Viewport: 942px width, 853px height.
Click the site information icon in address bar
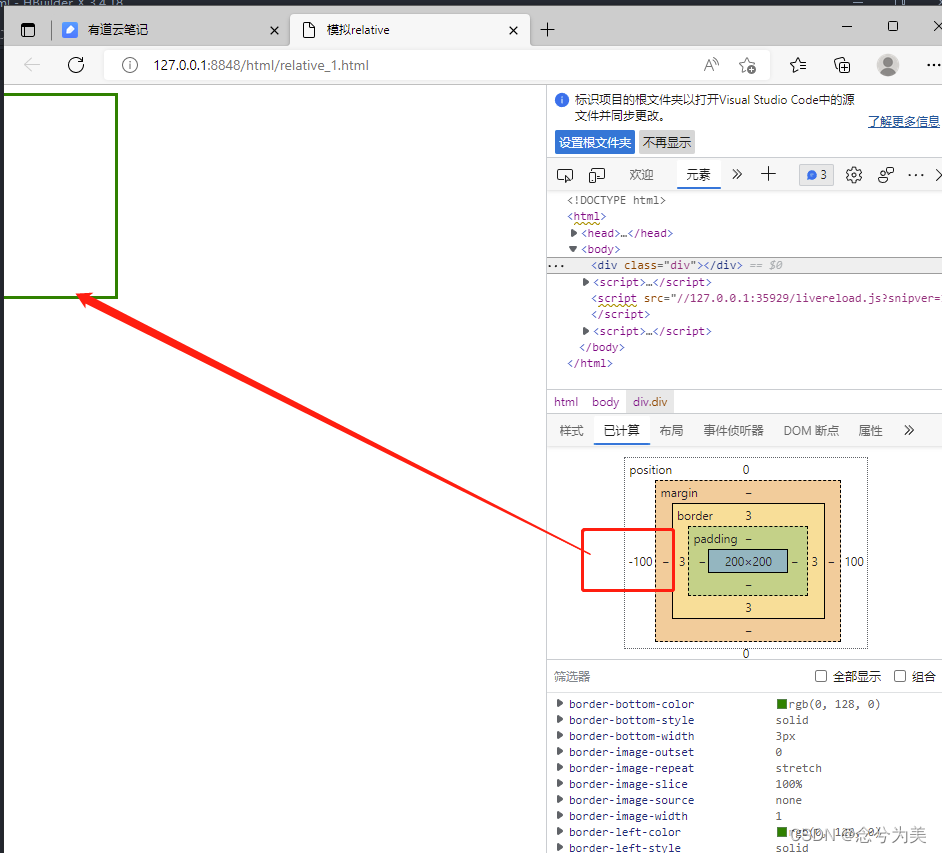coord(130,65)
